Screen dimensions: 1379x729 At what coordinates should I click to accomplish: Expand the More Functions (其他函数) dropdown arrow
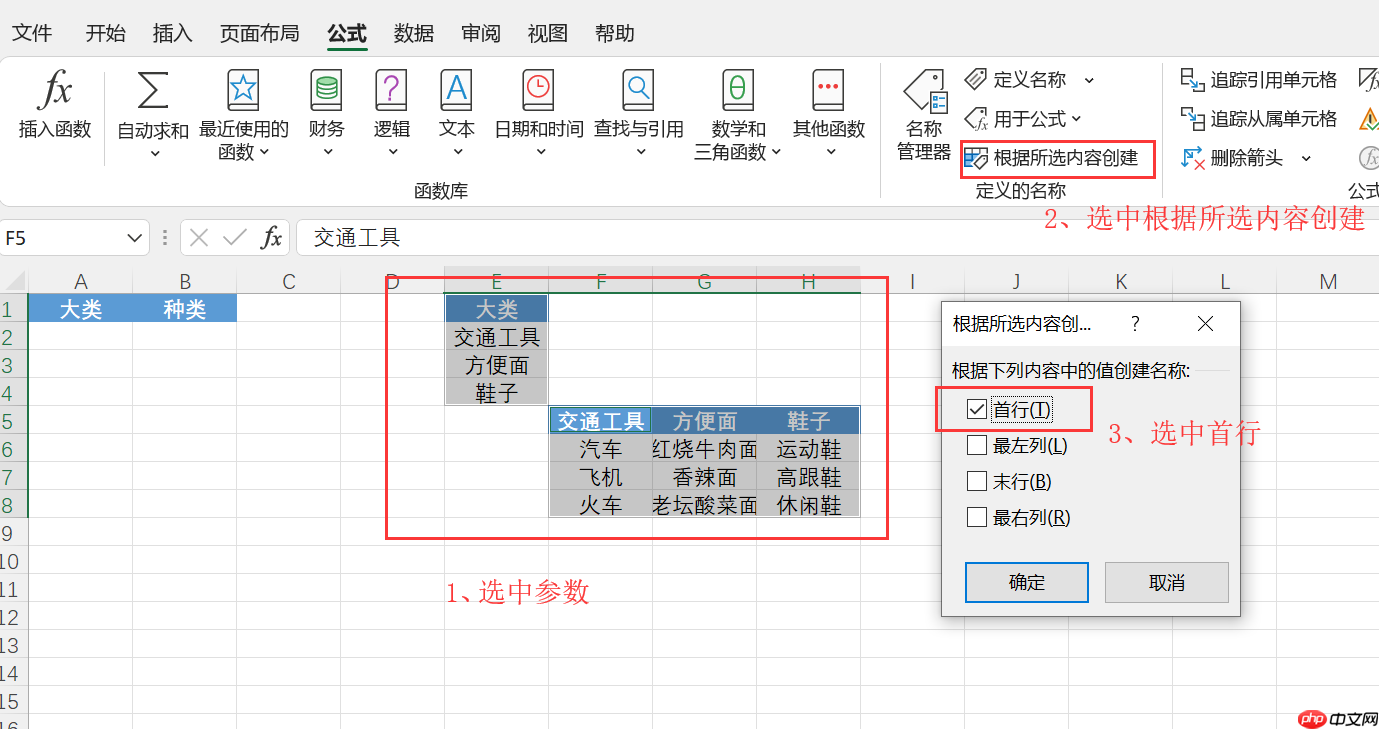point(830,153)
